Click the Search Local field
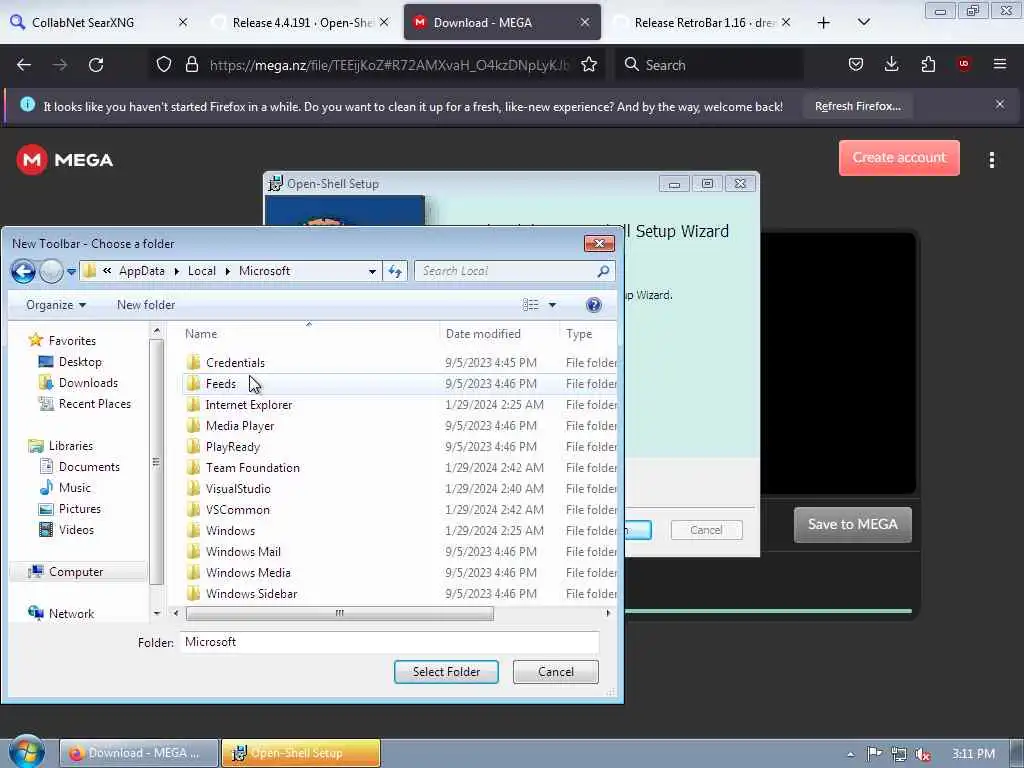This screenshot has height=768, width=1024. 515,271
